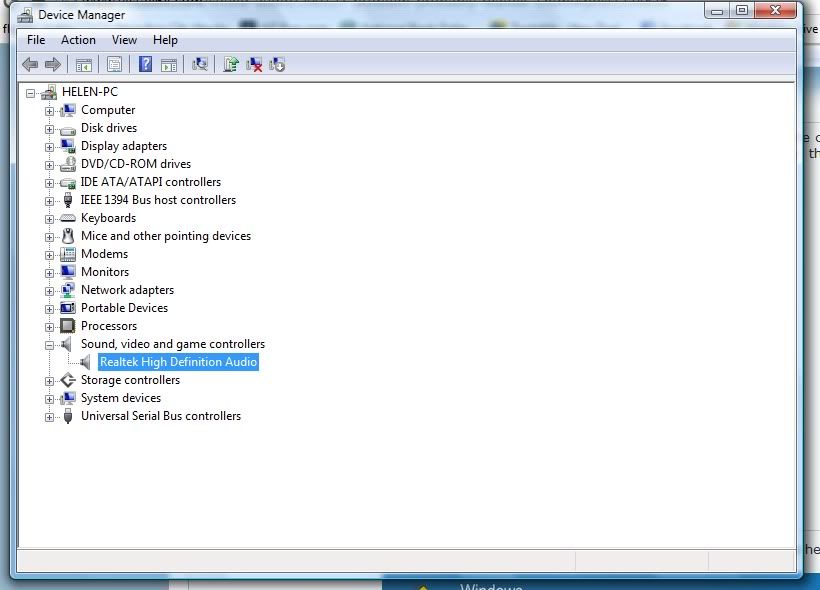Open the Properties toolbar icon
The width and height of the screenshot is (820, 590).
[114, 65]
